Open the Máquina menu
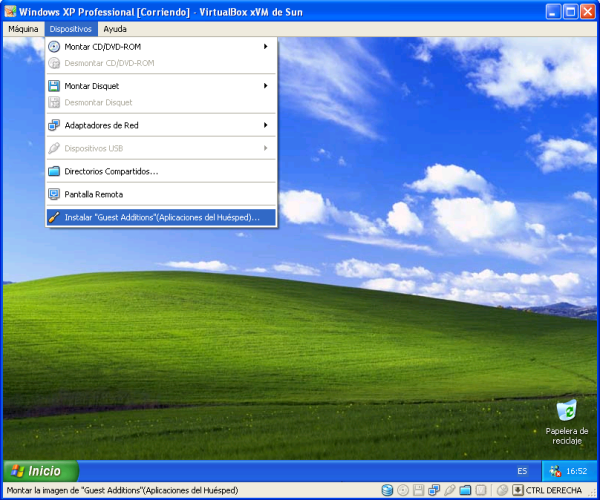This screenshot has width=600, height=500. coord(22,29)
